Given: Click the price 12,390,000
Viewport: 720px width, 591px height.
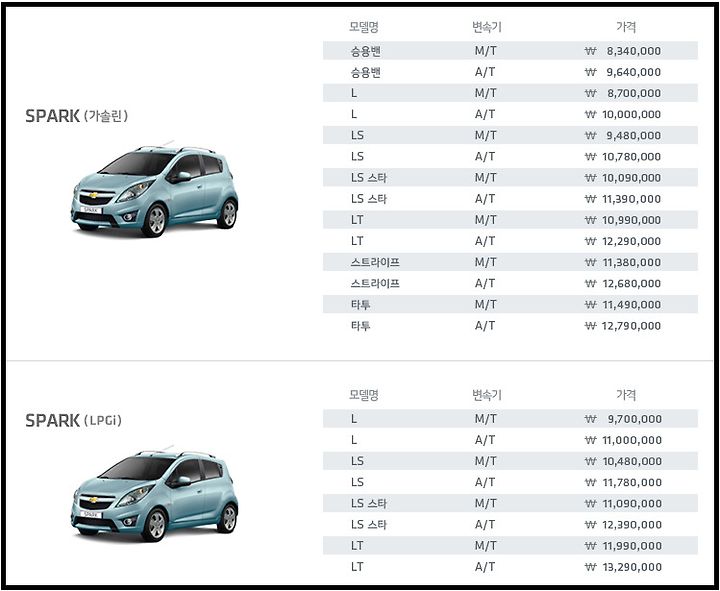Looking at the screenshot, I should click(632, 524).
